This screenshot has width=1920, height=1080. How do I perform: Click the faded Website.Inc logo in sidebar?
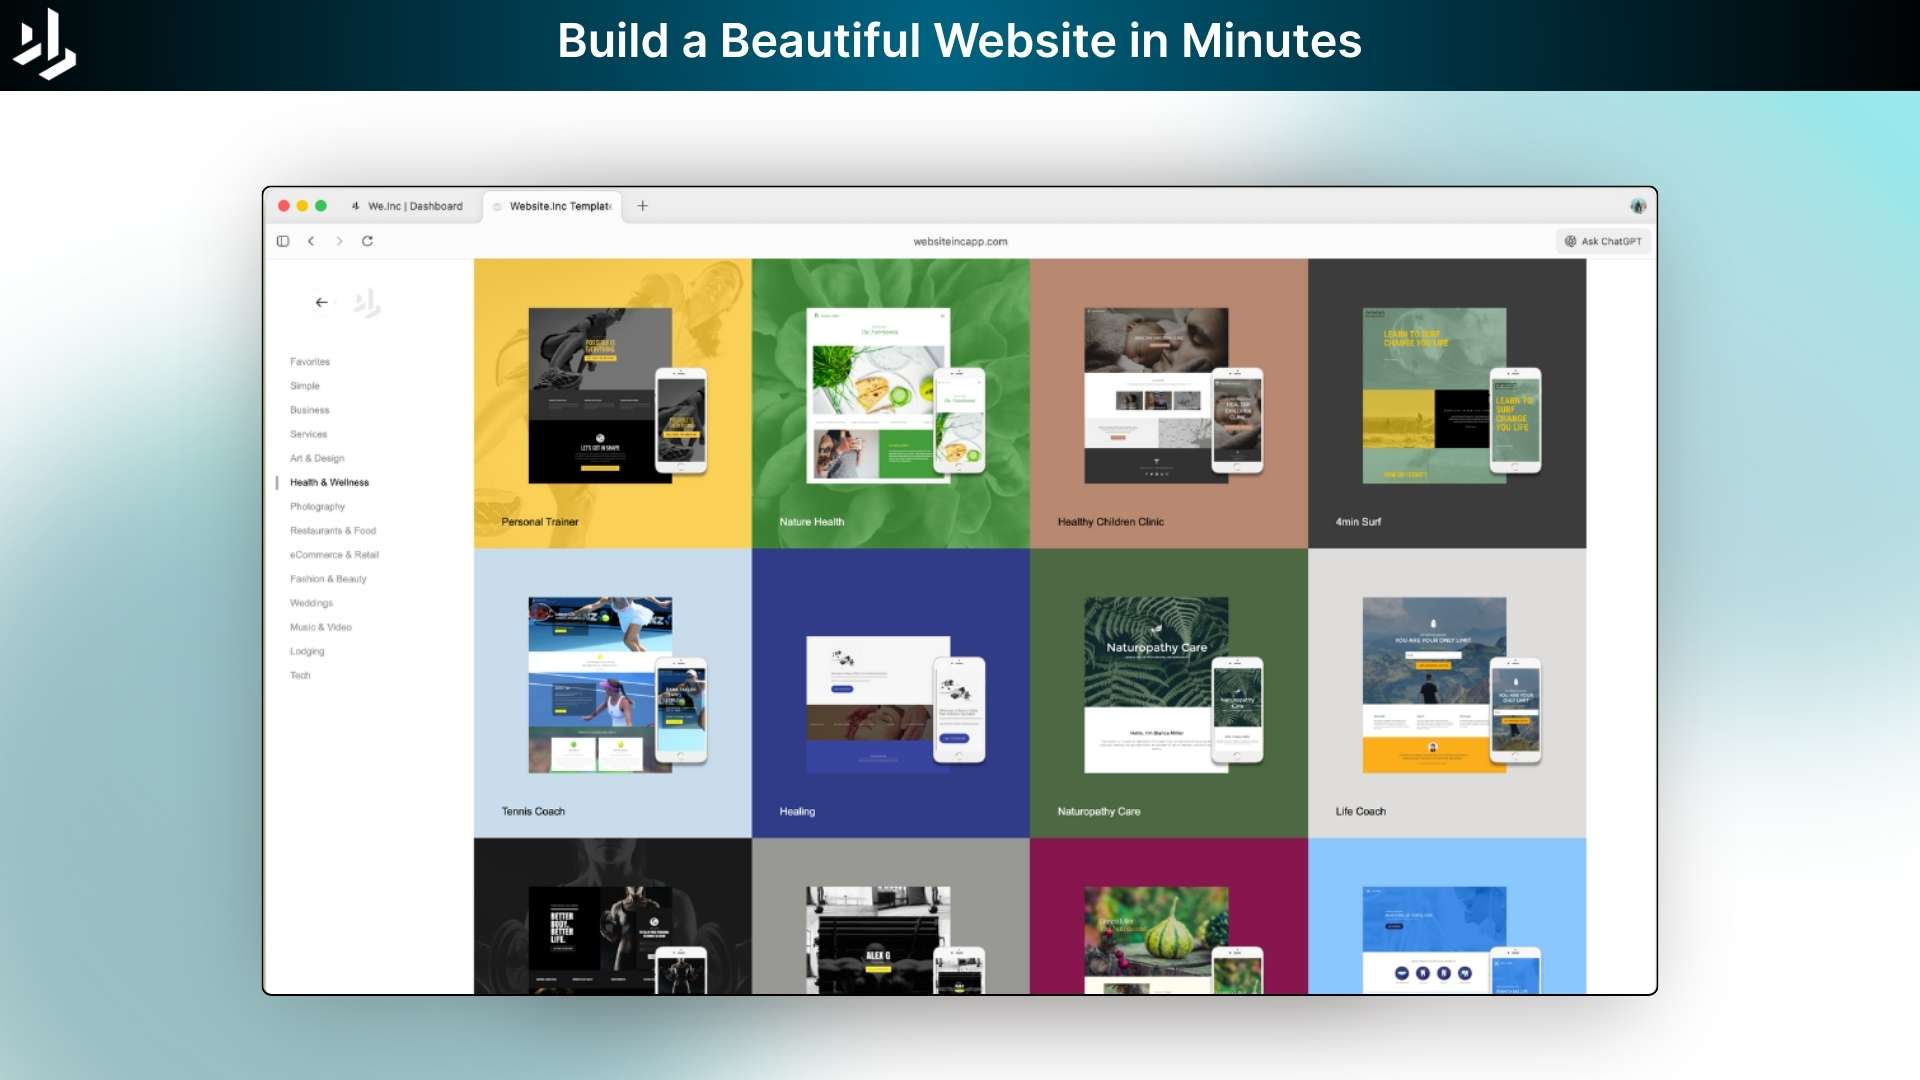coord(367,303)
